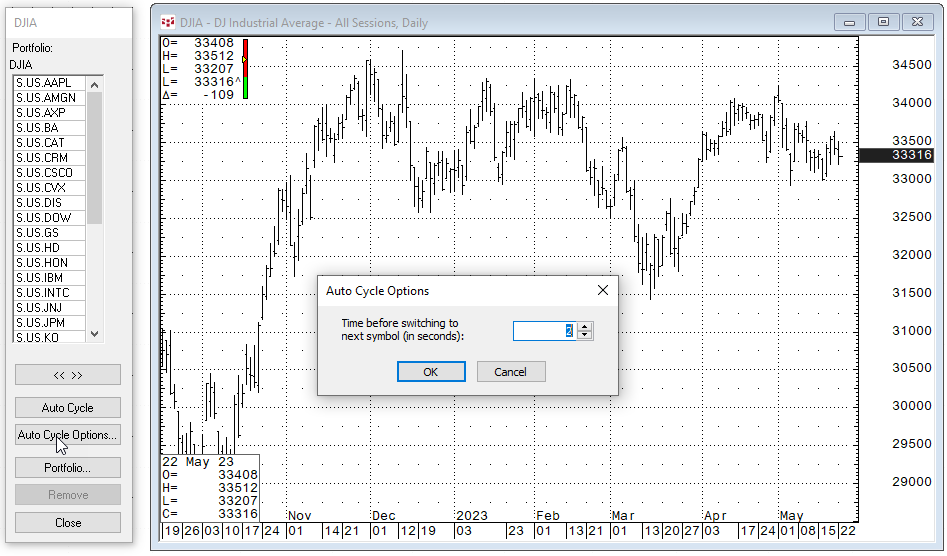Select S.US.AAPL in the portfolio list

point(44,83)
